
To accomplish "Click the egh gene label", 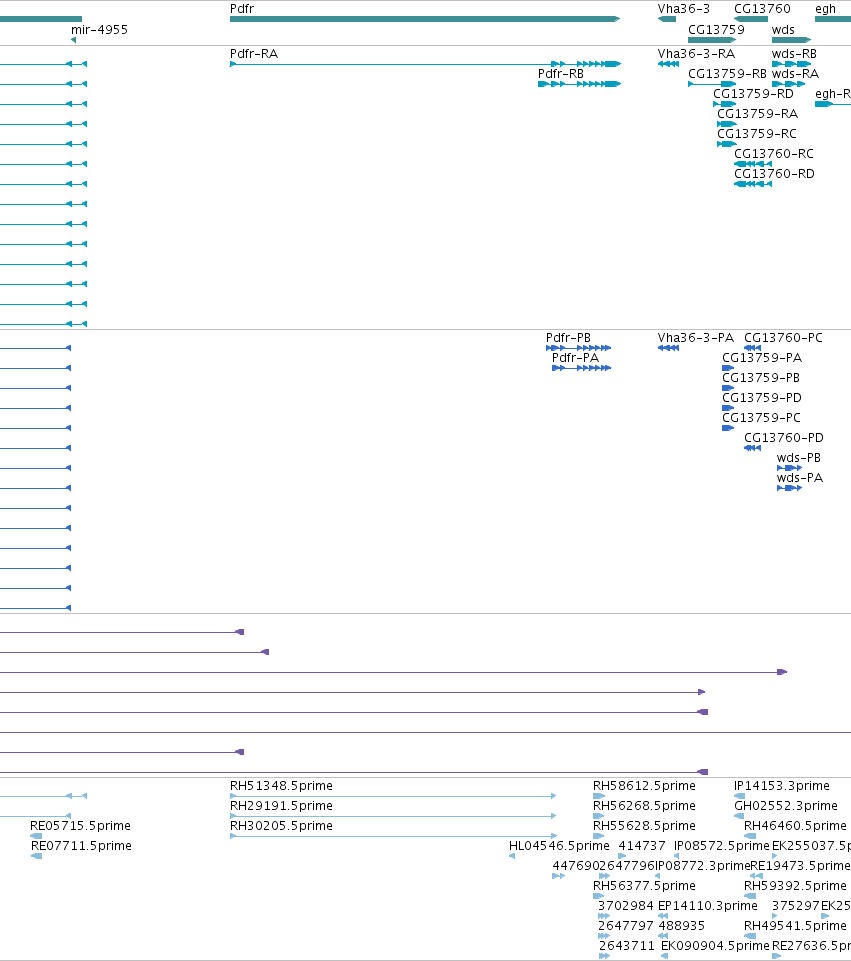I will pyautogui.click(x=825, y=9).
